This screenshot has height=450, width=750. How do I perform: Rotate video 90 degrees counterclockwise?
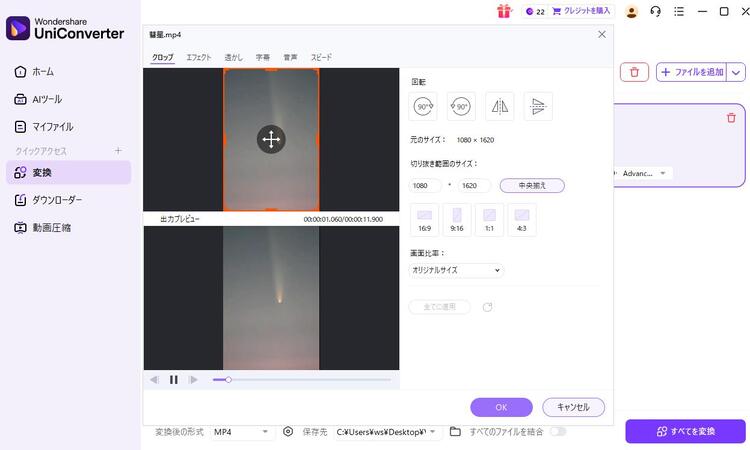point(461,106)
